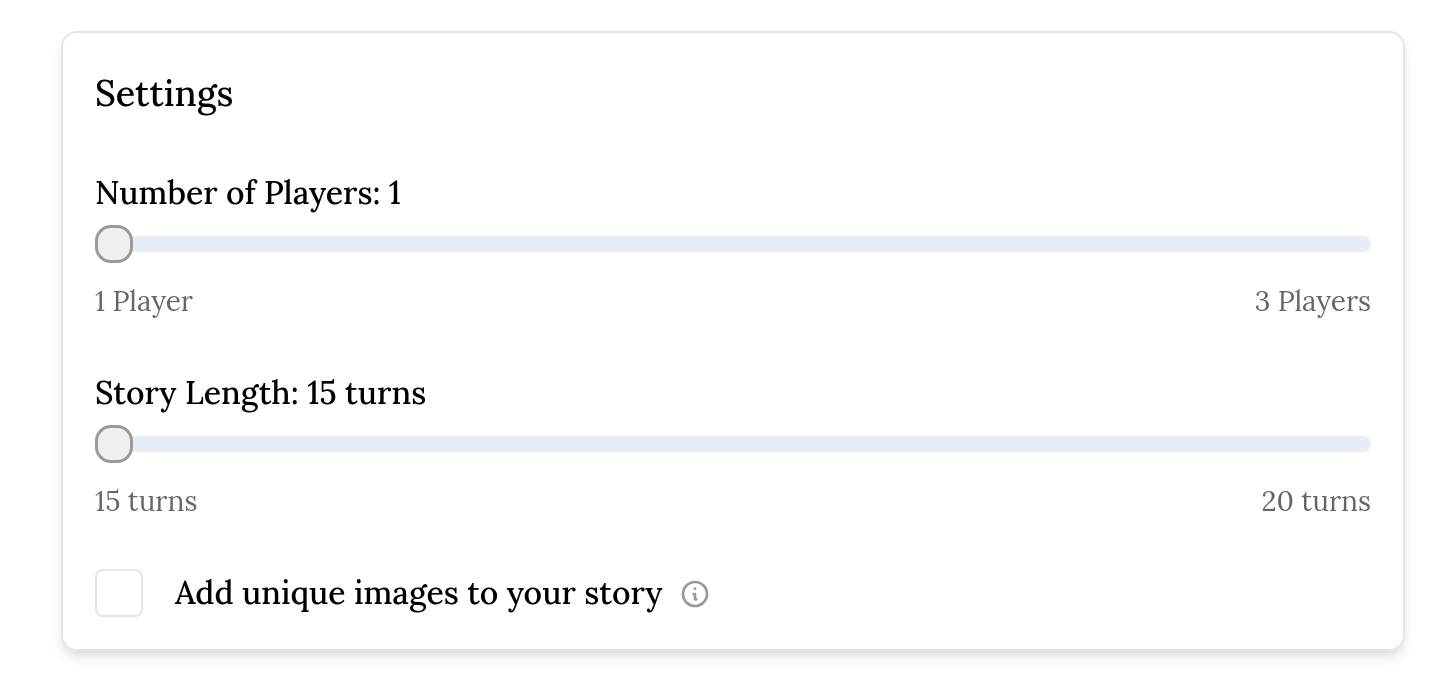The width and height of the screenshot is (1439, 682).
Task: Click the Story Length slider track
Action: coord(733,444)
